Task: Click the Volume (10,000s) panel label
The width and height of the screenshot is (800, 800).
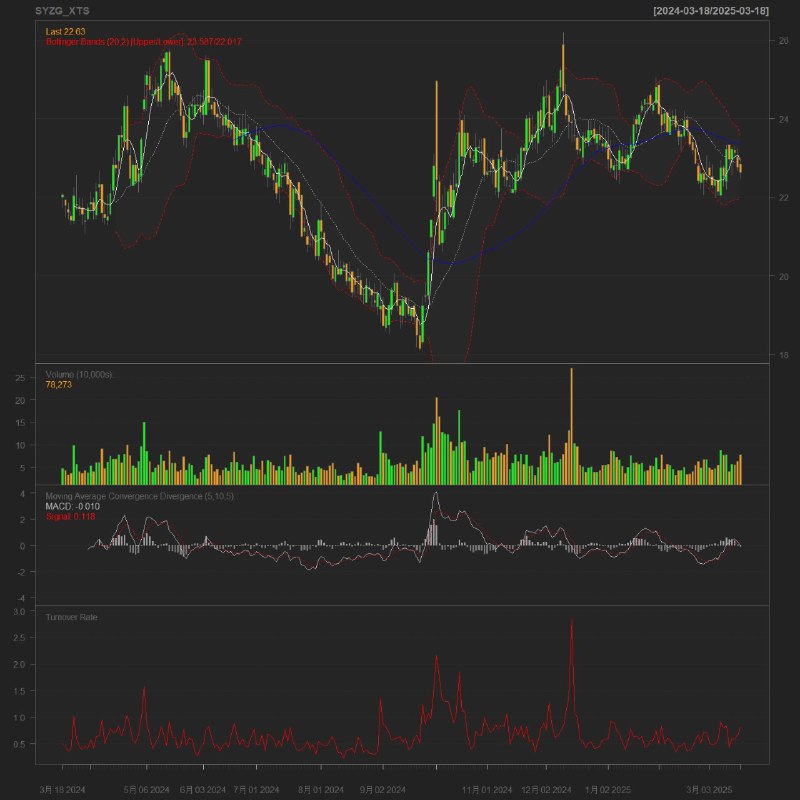Action: 80,373
